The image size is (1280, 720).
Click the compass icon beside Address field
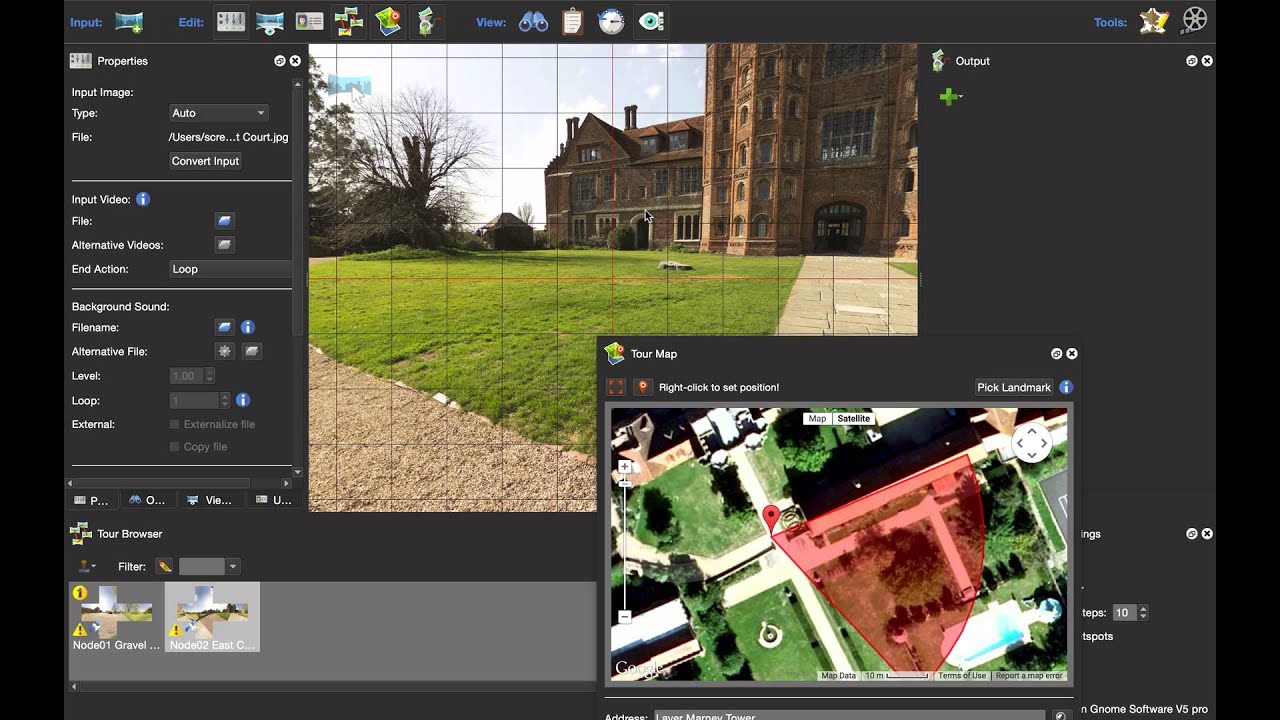pyautogui.click(x=1060, y=716)
